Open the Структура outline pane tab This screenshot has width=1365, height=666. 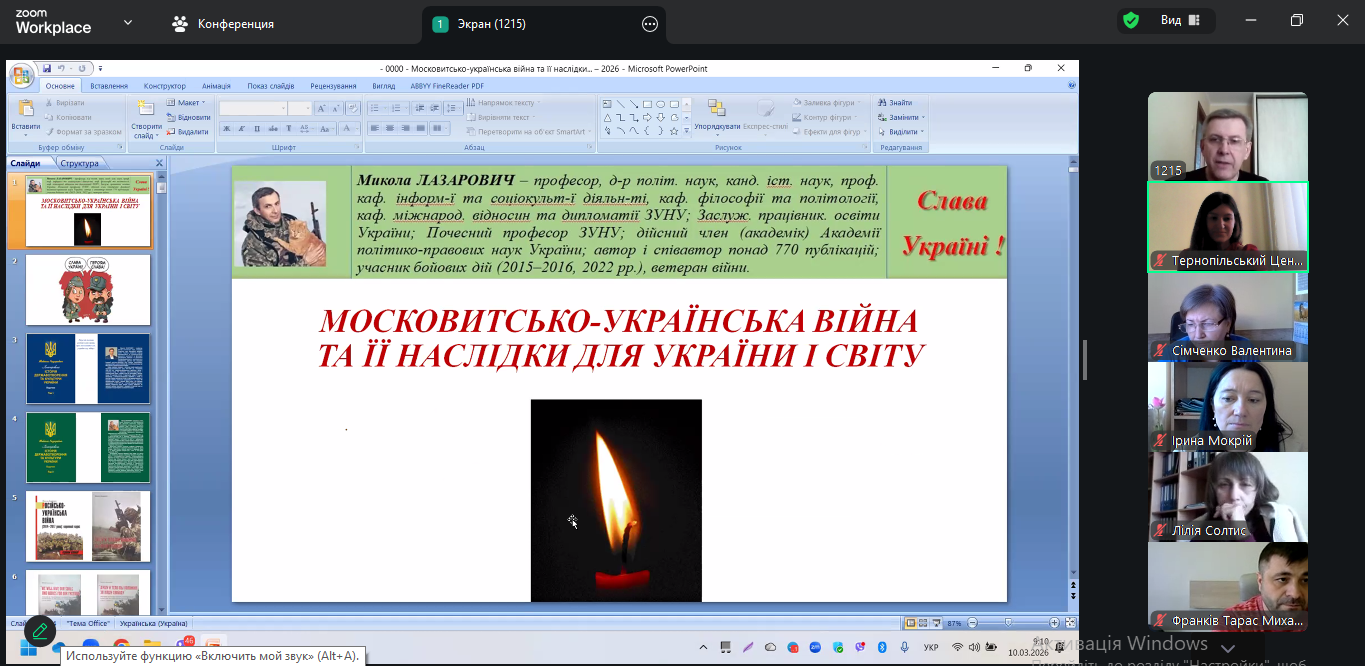[79, 163]
